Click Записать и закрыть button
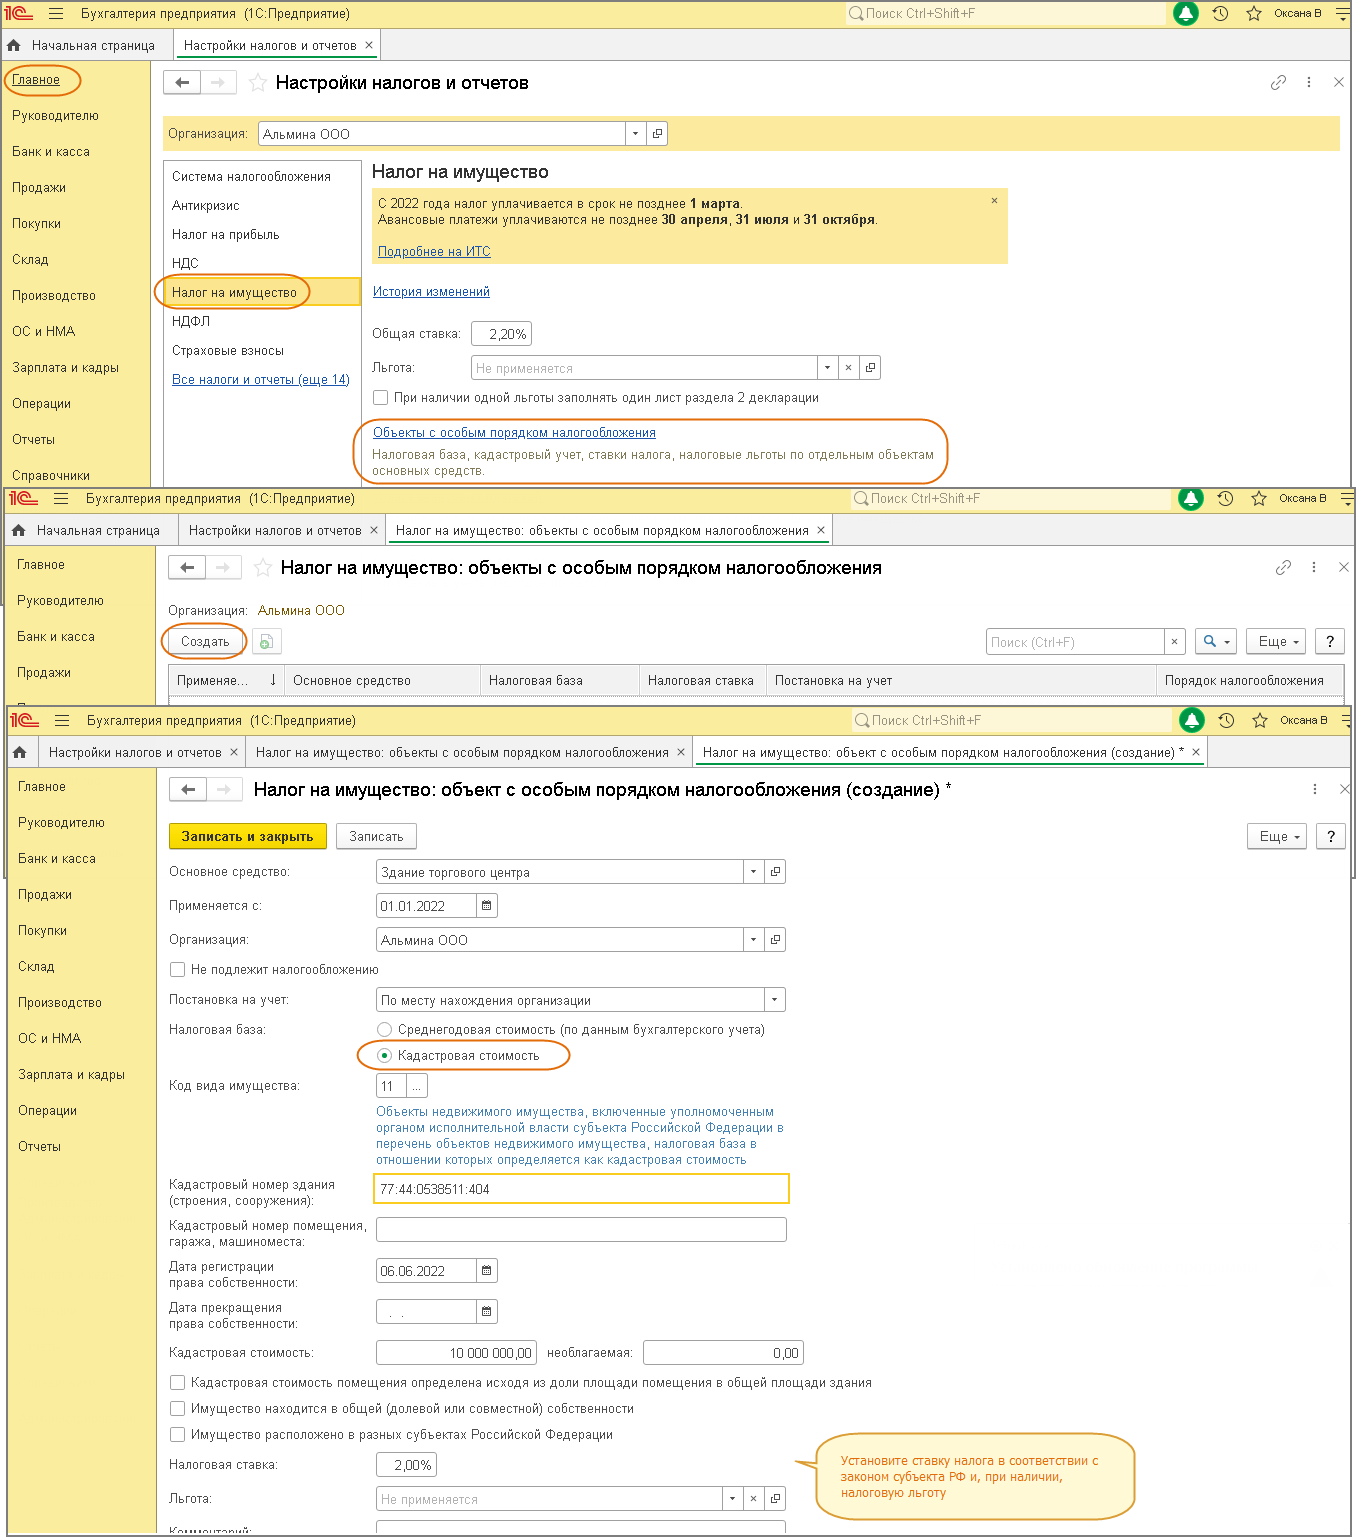This screenshot has width=1357, height=1540. pyautogui.click(x=248, y=837)
